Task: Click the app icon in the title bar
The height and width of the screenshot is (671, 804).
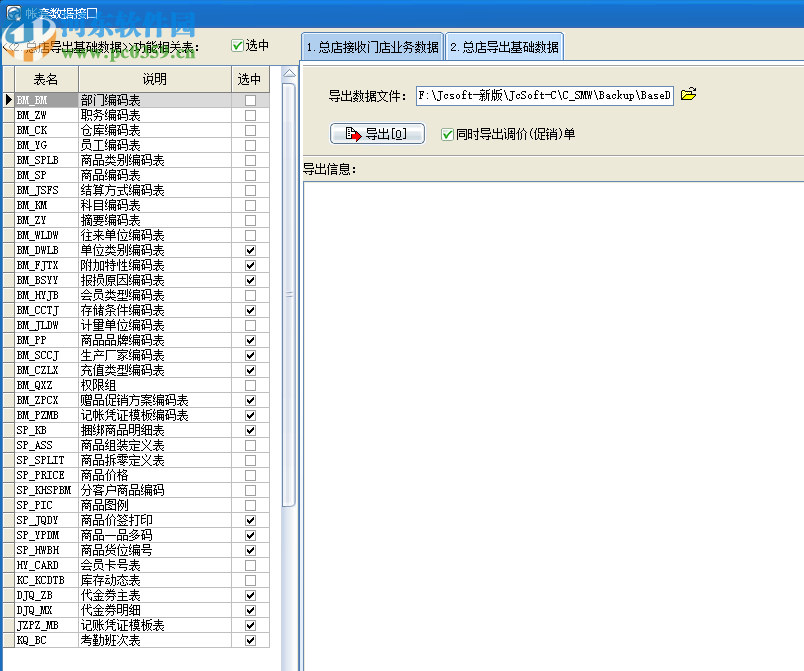Action: [14, 13]
